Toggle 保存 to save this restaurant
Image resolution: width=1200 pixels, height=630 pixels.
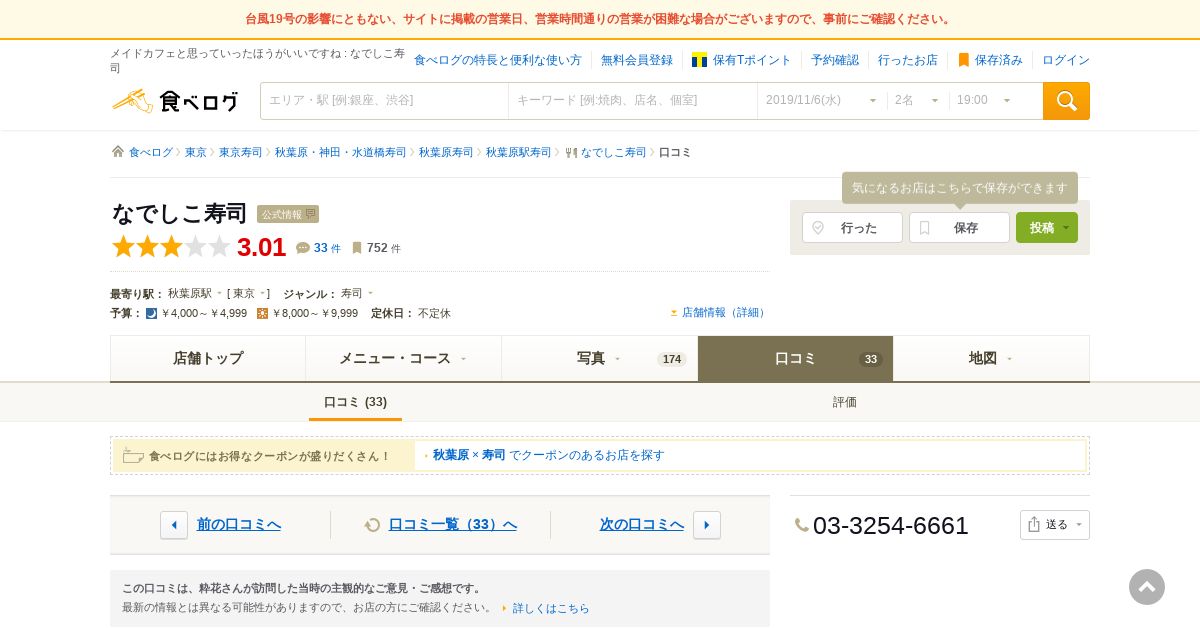tap(959, 228)
